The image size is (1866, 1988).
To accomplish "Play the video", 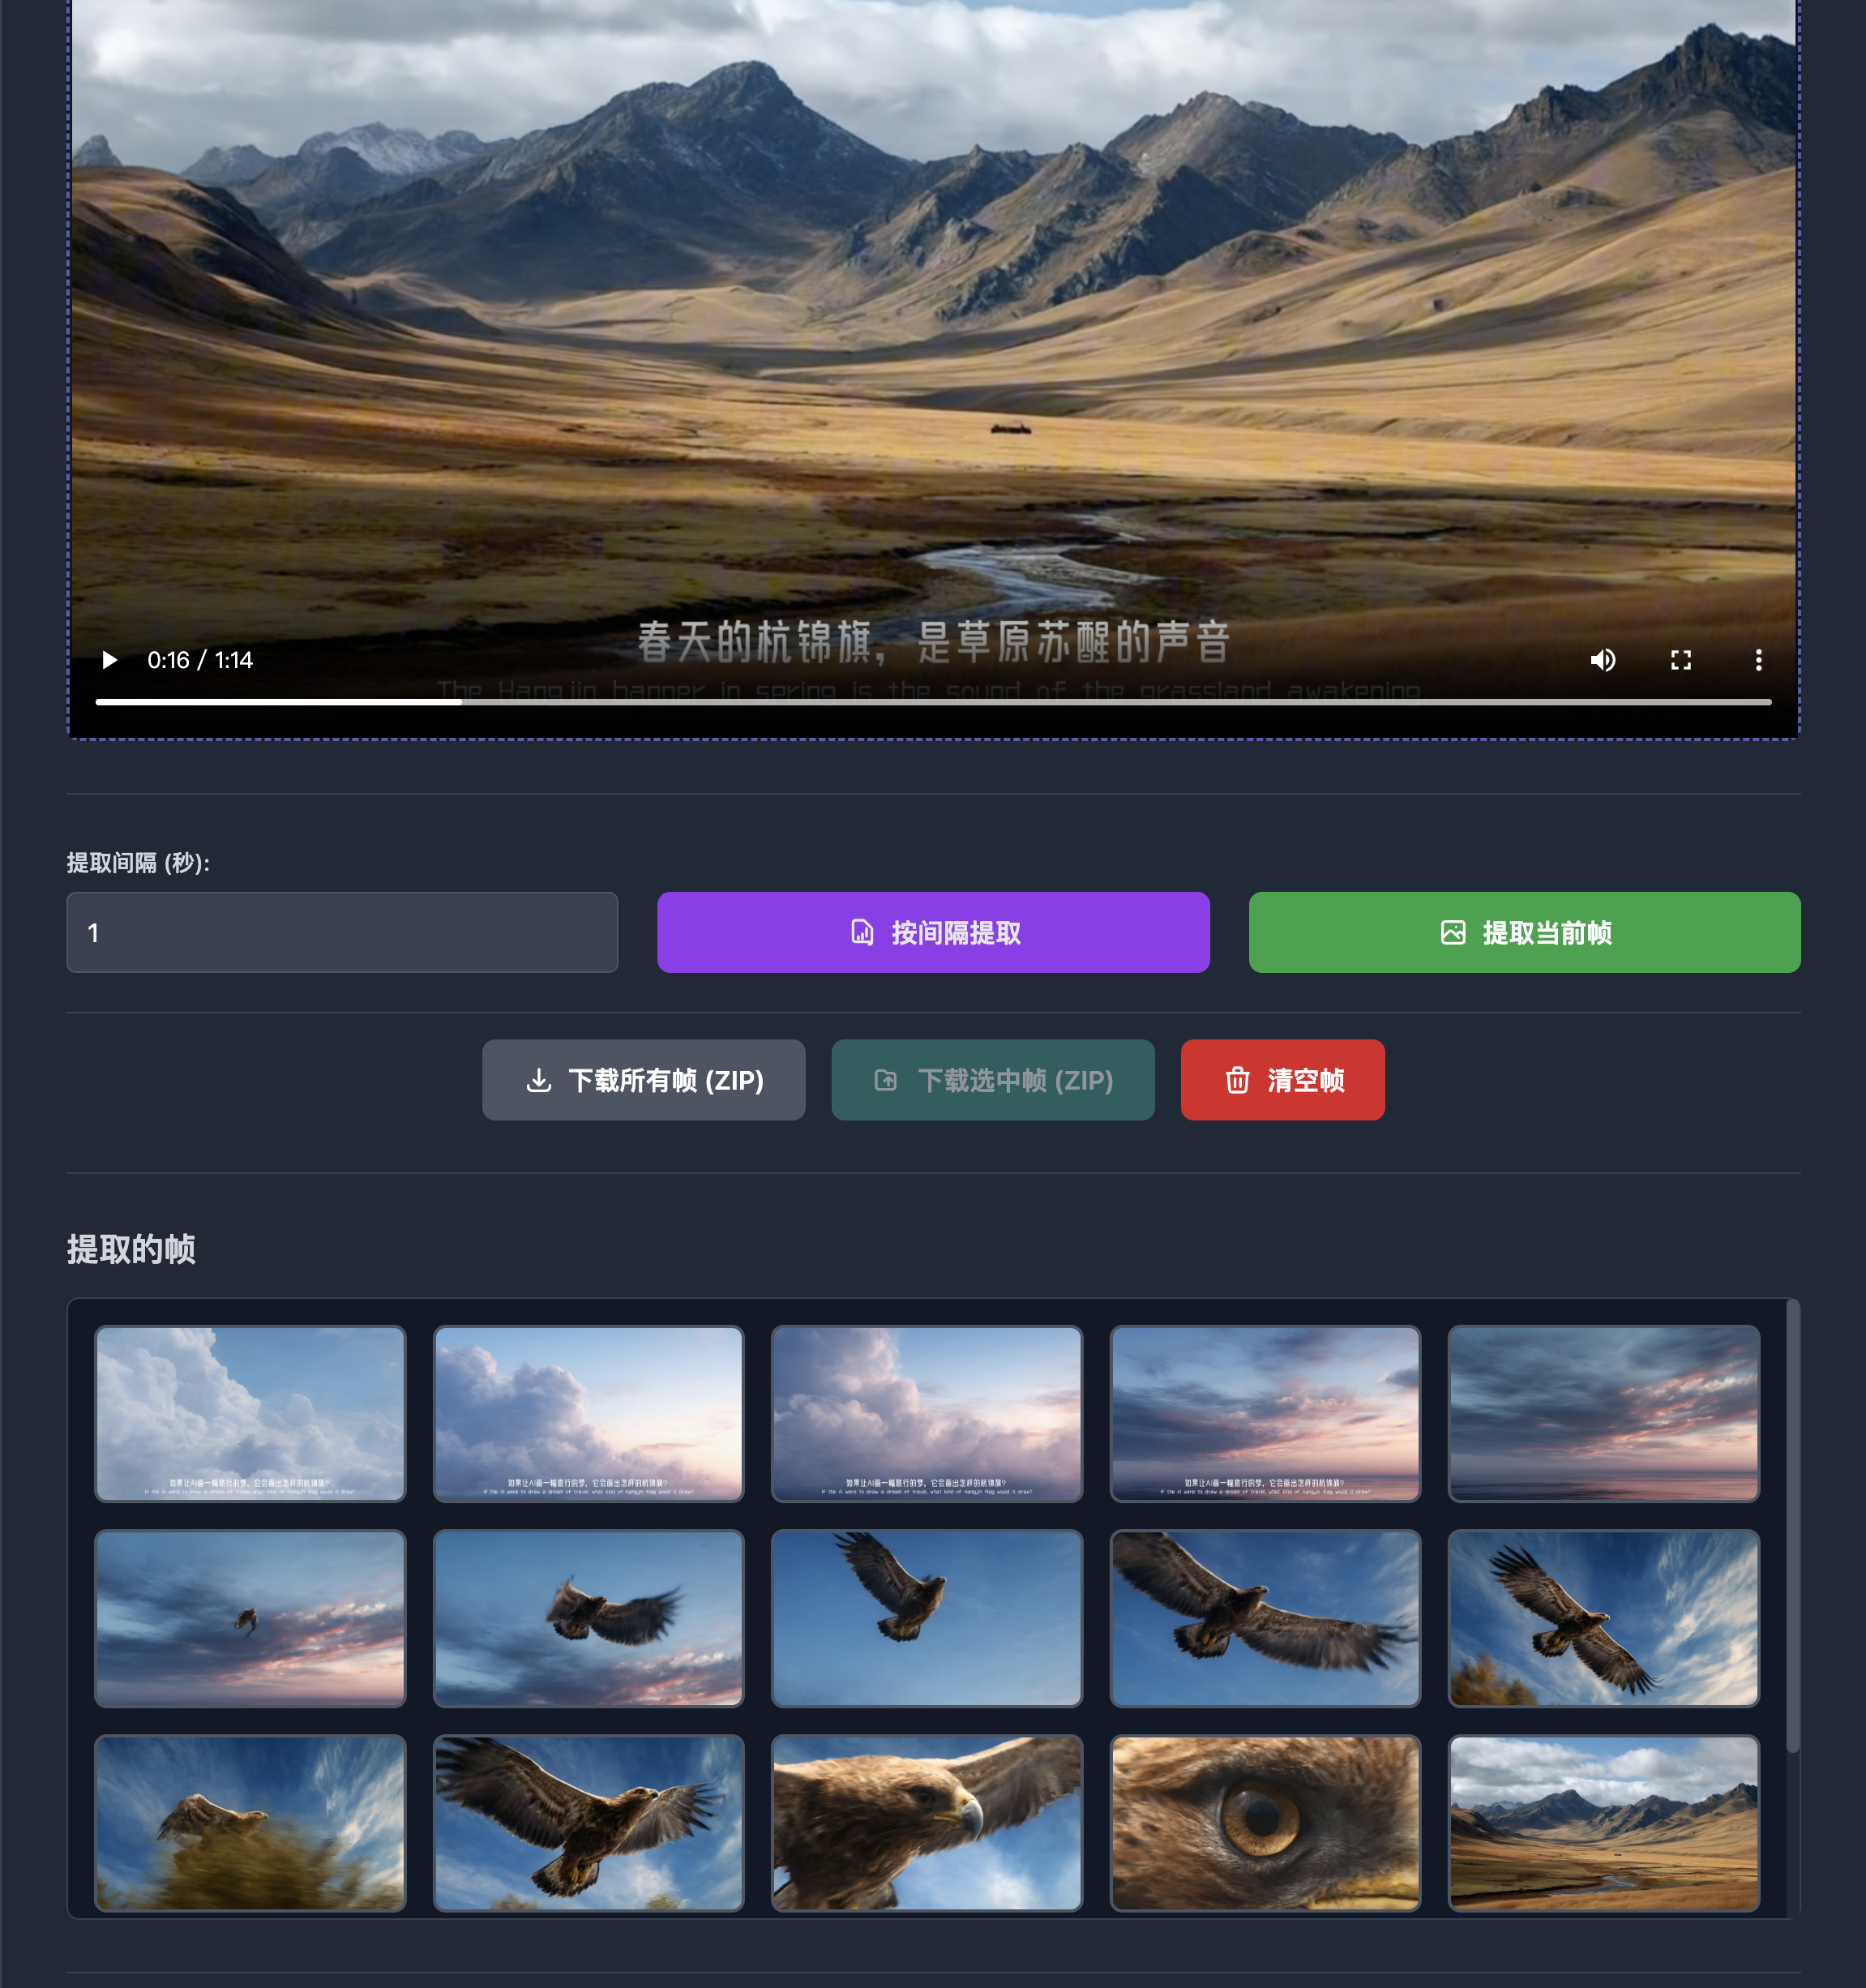I will point(110,660).
